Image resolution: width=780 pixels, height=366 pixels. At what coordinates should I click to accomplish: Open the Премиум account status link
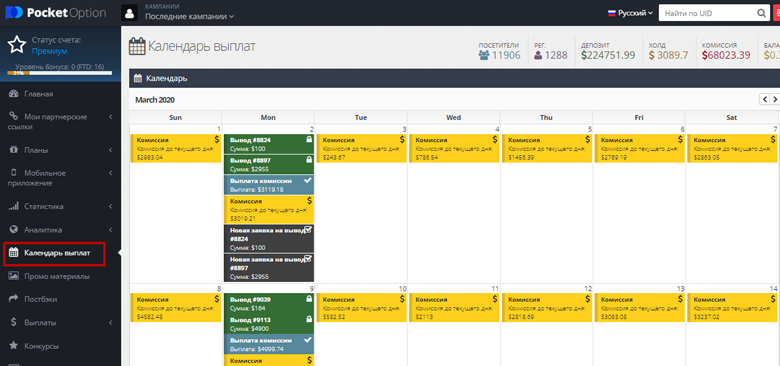(x=49, y=51)
